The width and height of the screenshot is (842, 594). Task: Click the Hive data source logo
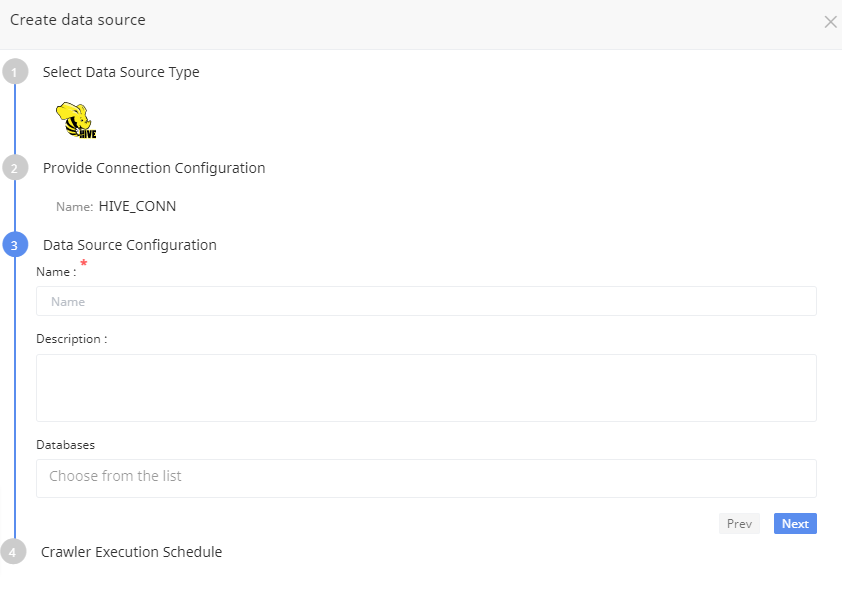click(x=76, y=120)
